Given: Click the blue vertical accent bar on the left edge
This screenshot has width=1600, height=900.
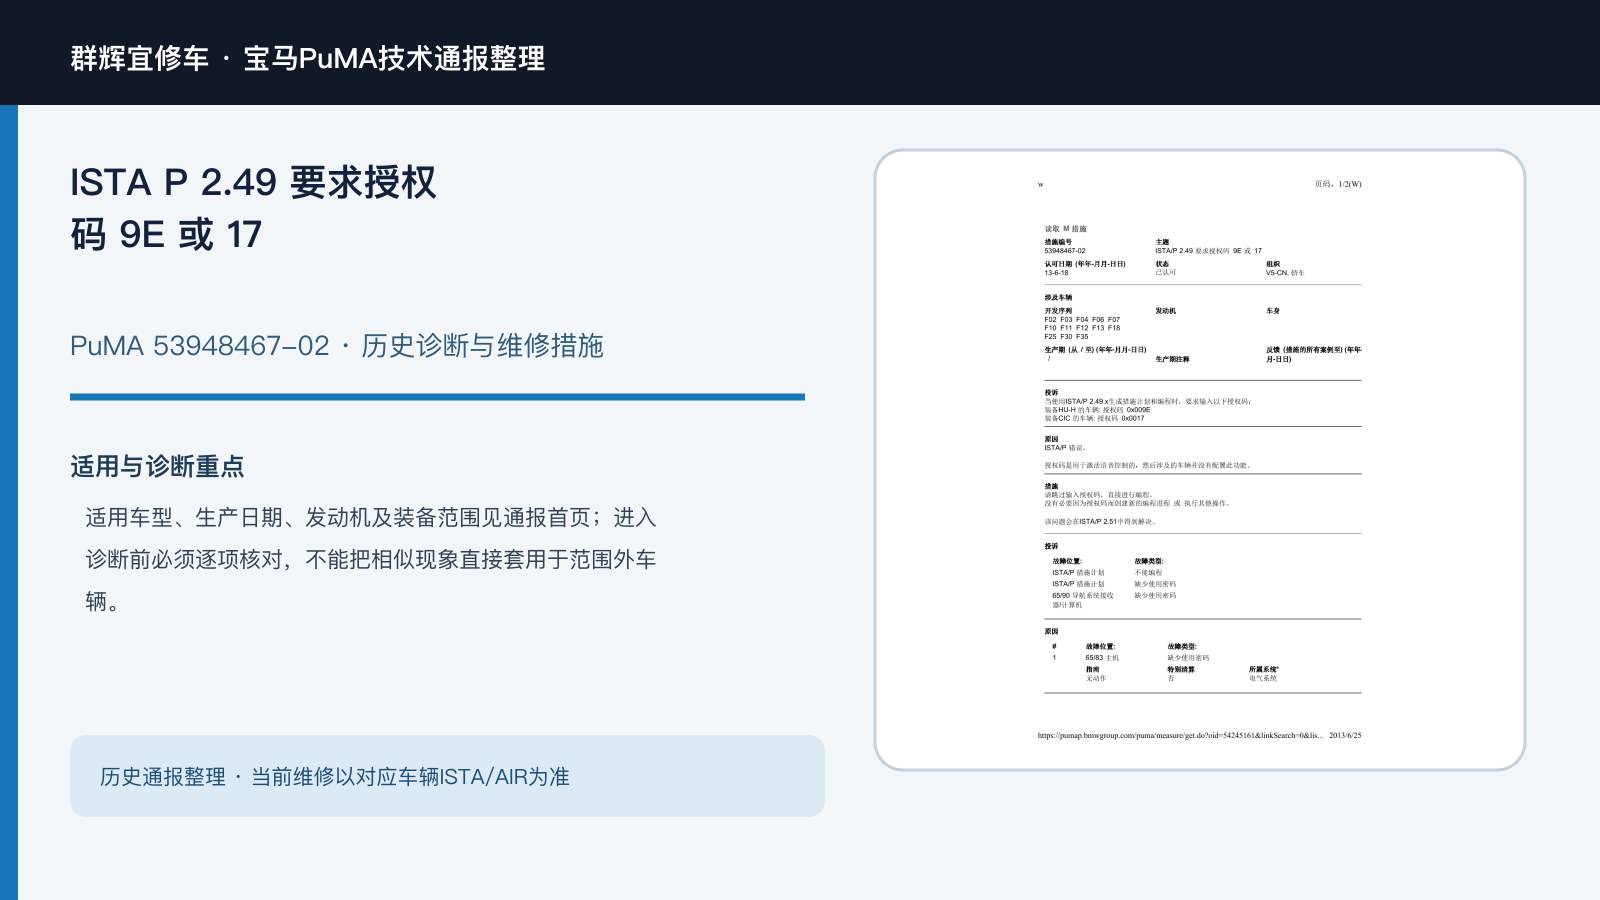Looking at the screenshot, I should point(9,502).
